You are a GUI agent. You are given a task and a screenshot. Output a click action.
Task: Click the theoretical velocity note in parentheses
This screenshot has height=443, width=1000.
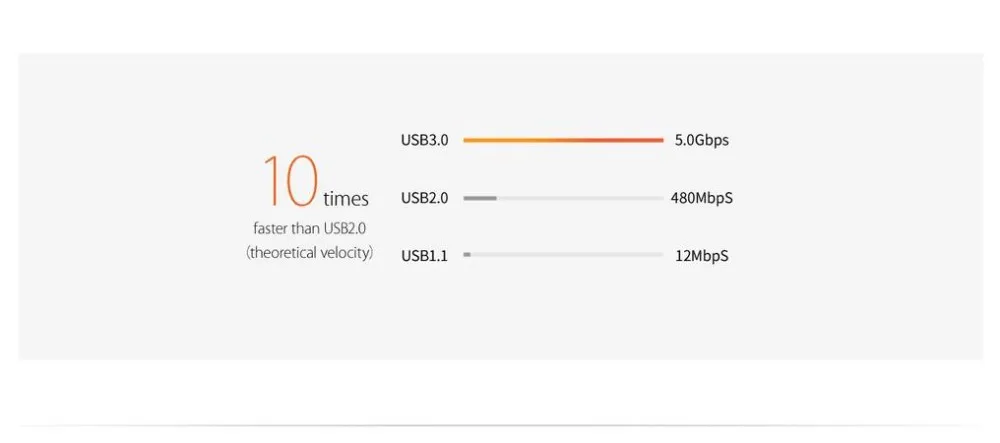point(309,252)
